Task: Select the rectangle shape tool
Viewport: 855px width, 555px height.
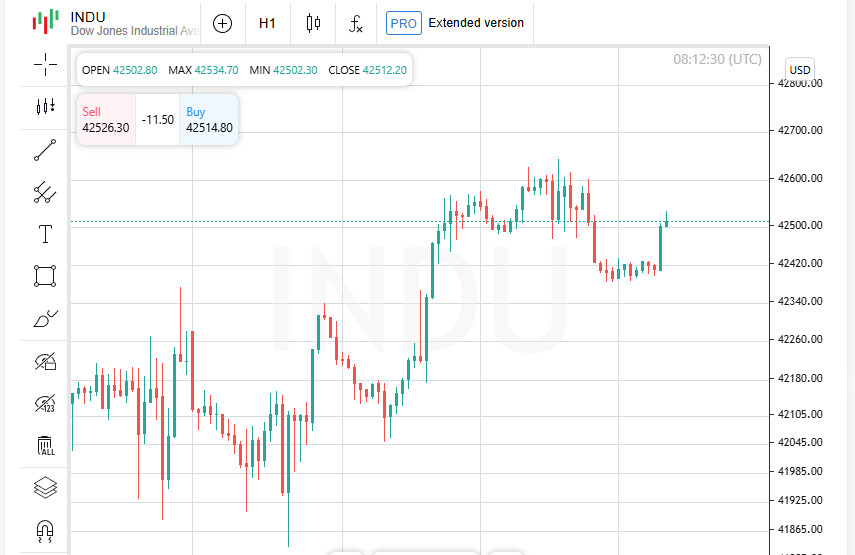Action: [x=45, y=276]
